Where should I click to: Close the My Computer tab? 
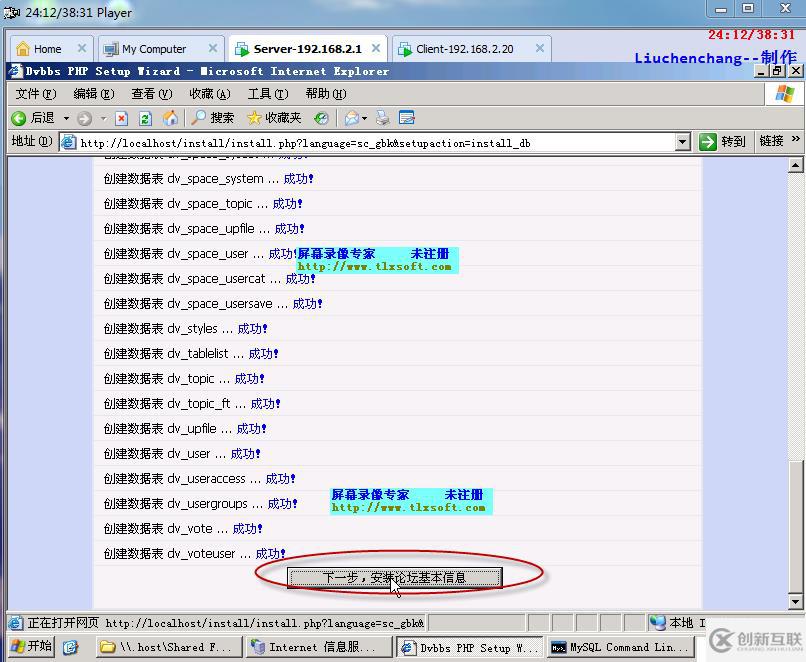[213, 48]
